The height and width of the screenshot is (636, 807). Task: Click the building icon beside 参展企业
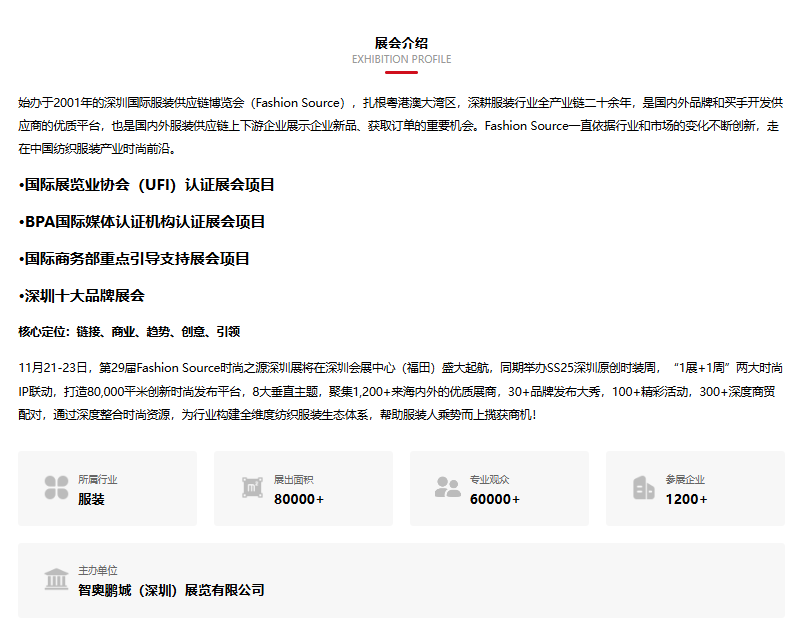pyautogui.click(x=643, y=487)
